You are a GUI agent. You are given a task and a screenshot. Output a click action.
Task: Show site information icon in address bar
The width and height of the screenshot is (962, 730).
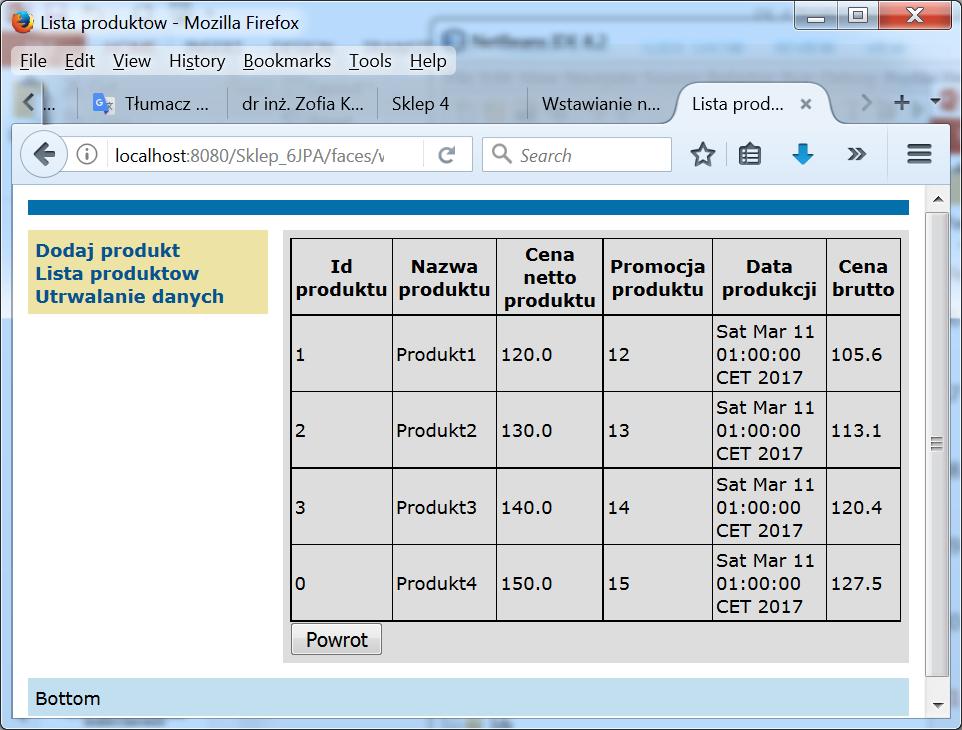pos(87,154)
